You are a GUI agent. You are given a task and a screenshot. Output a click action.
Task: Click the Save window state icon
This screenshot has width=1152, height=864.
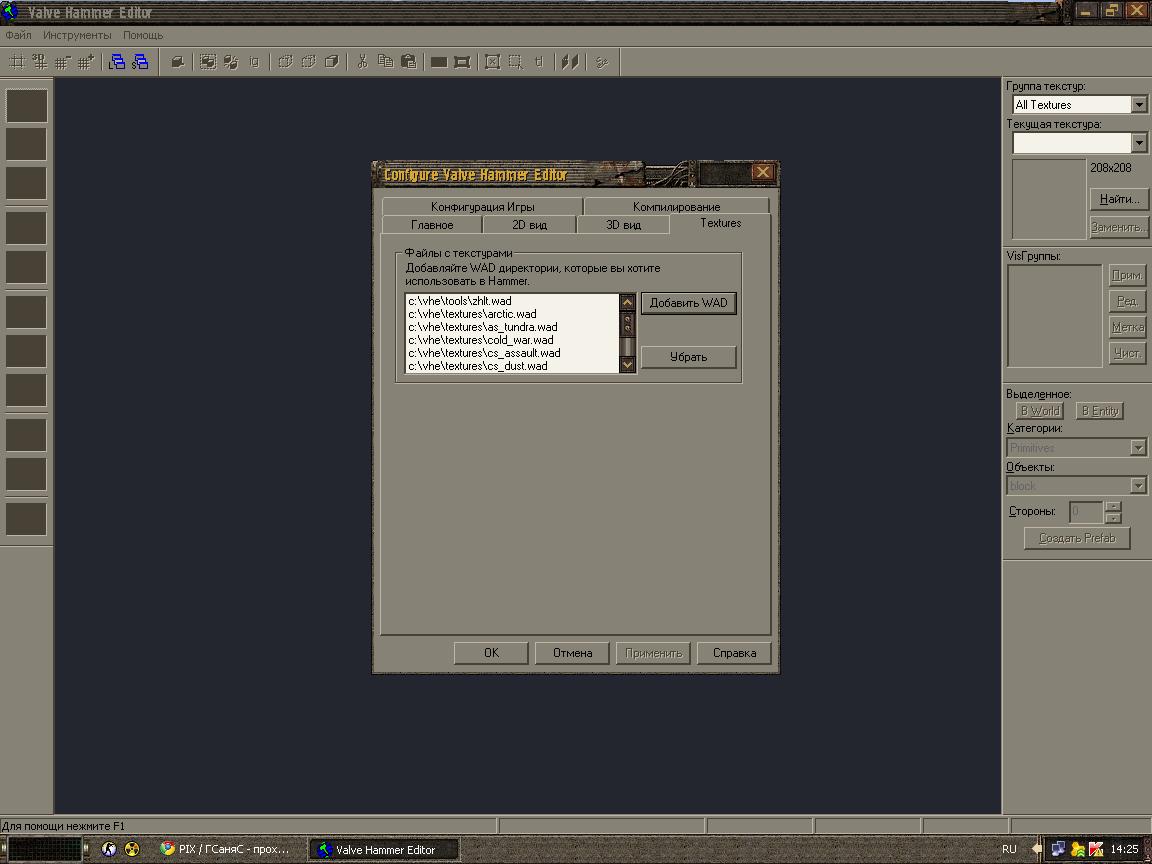[x=141, y=62]
